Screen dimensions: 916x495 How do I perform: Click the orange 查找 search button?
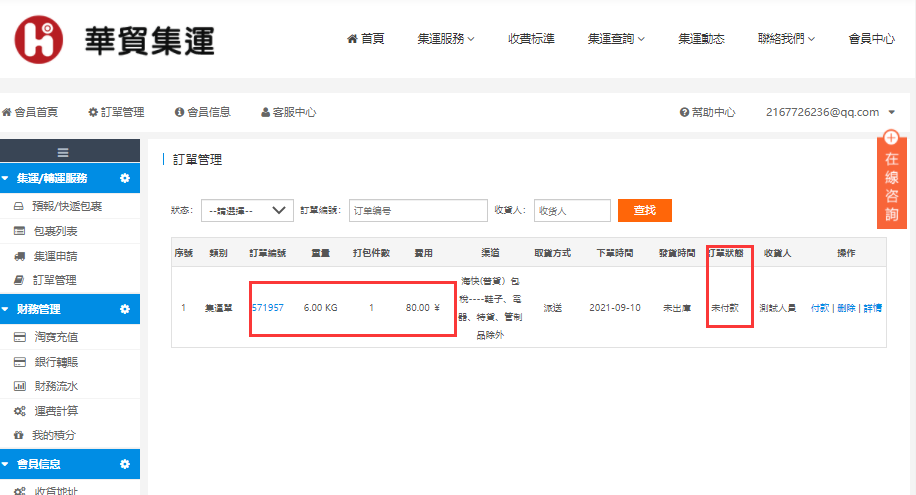[x=644, y=210]
